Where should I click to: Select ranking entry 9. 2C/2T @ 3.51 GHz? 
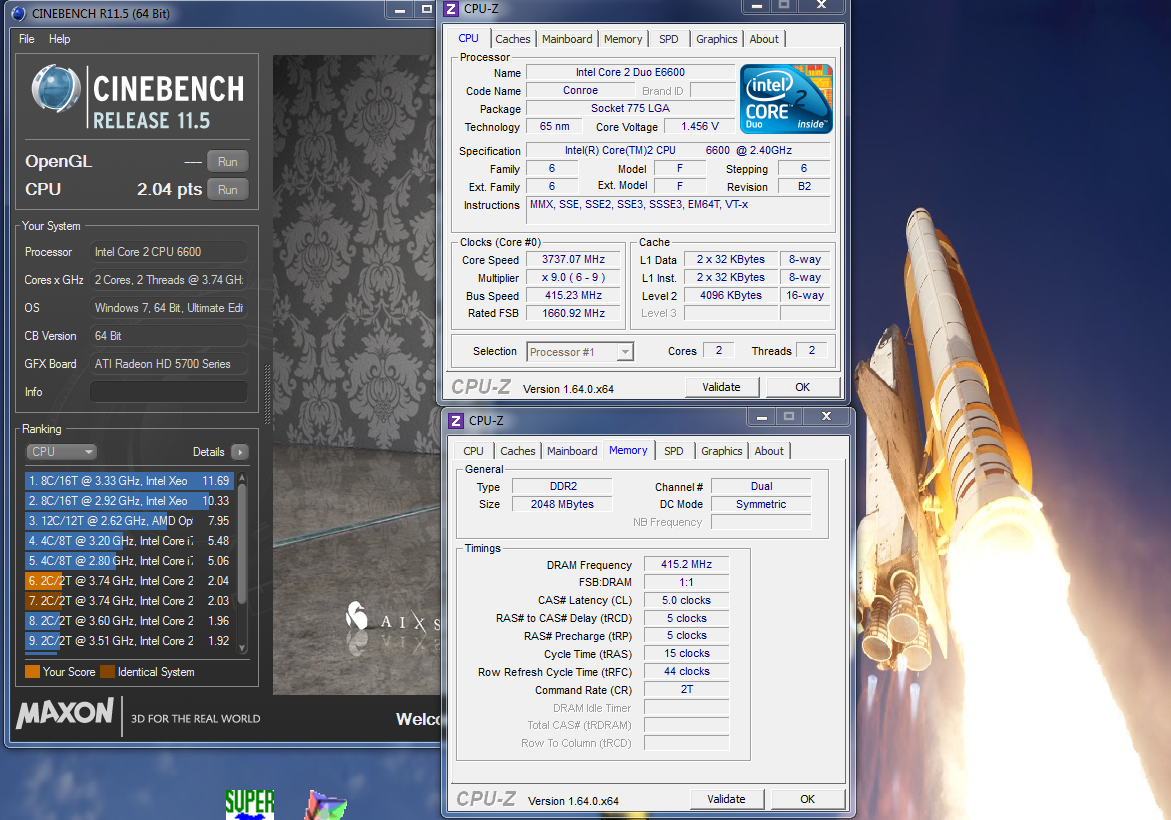[x=129, y=641]
